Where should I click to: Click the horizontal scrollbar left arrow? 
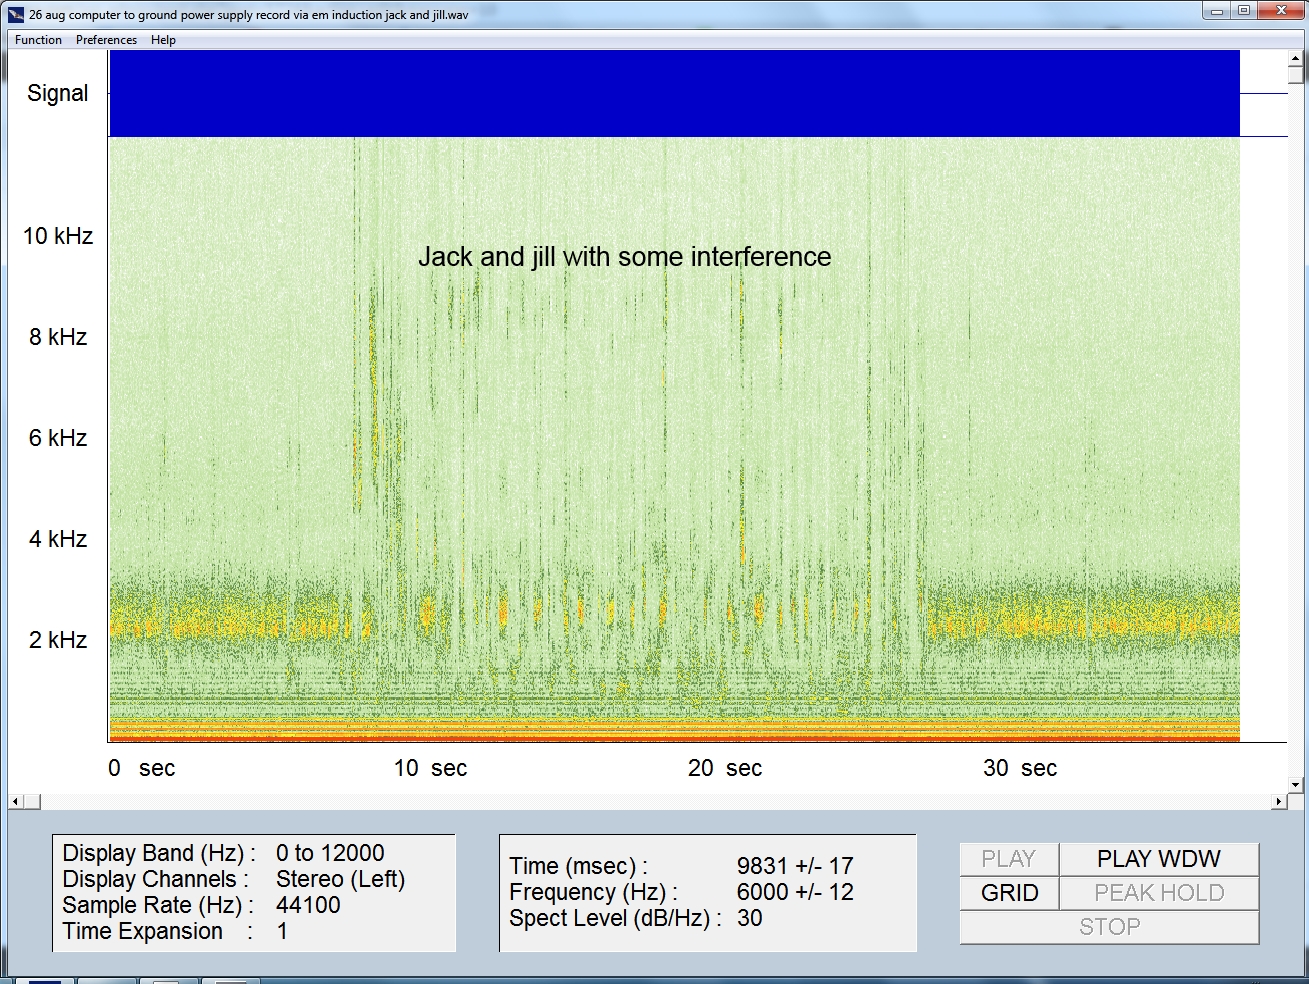pyautogui.click(x=15, y=801)
